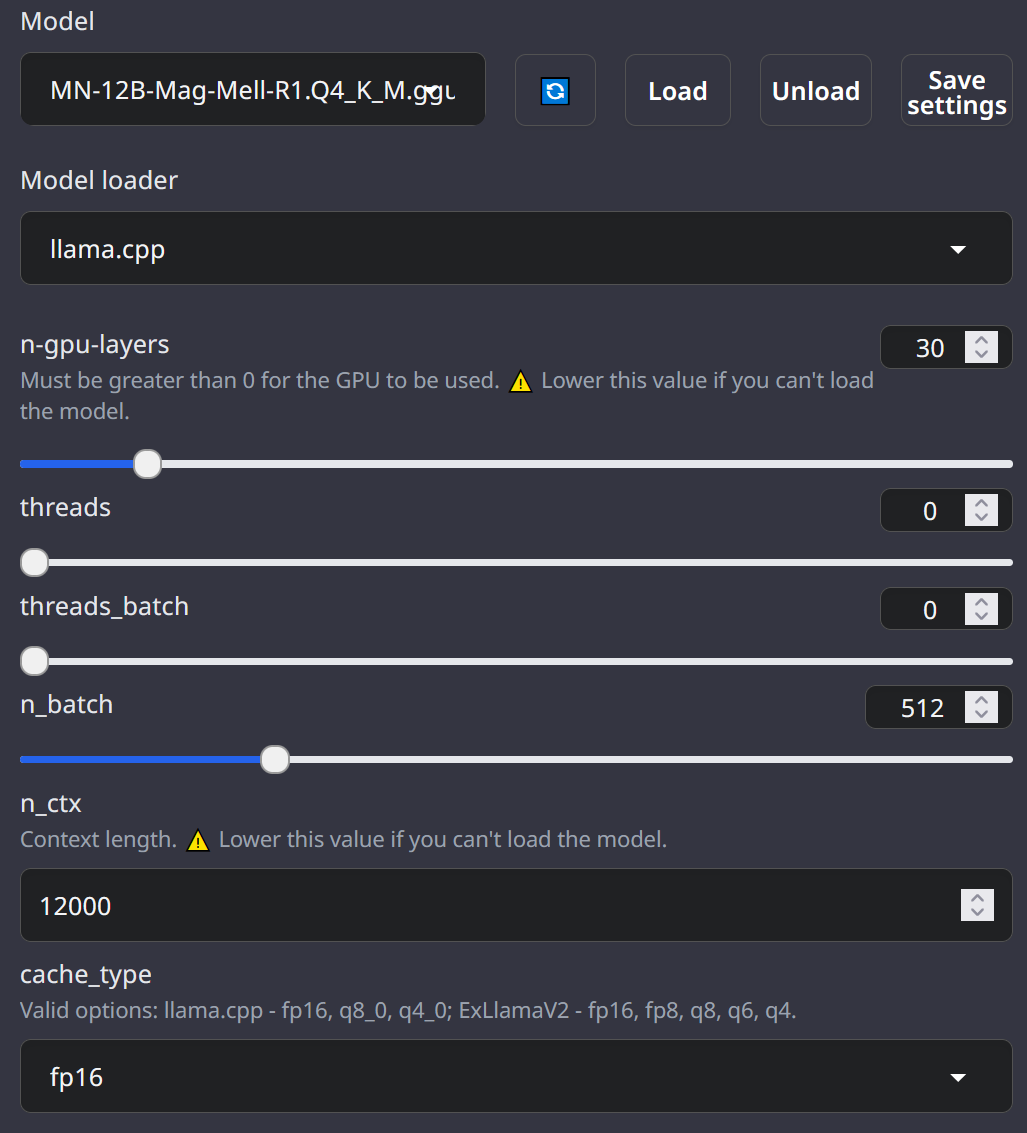Viewport: 1027px width, 1133px height.
Task: Click the threads_batch slider handle
Action: tap(35, 662)
